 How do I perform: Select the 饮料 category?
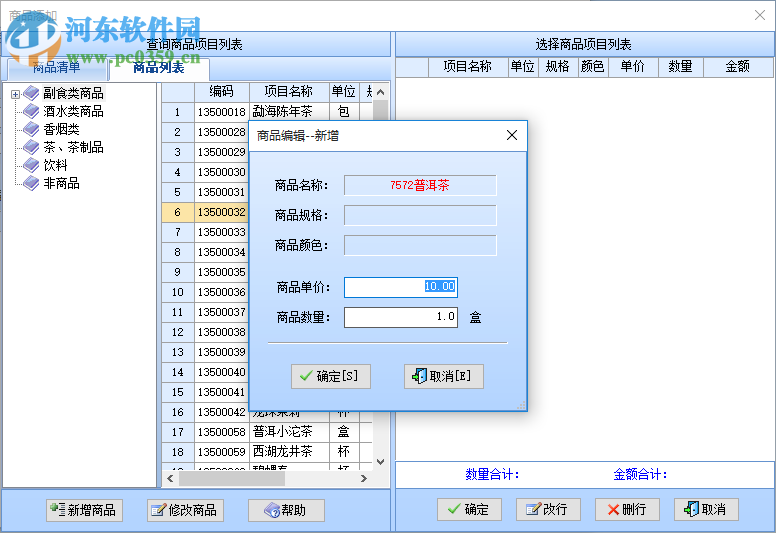point(55,165)
